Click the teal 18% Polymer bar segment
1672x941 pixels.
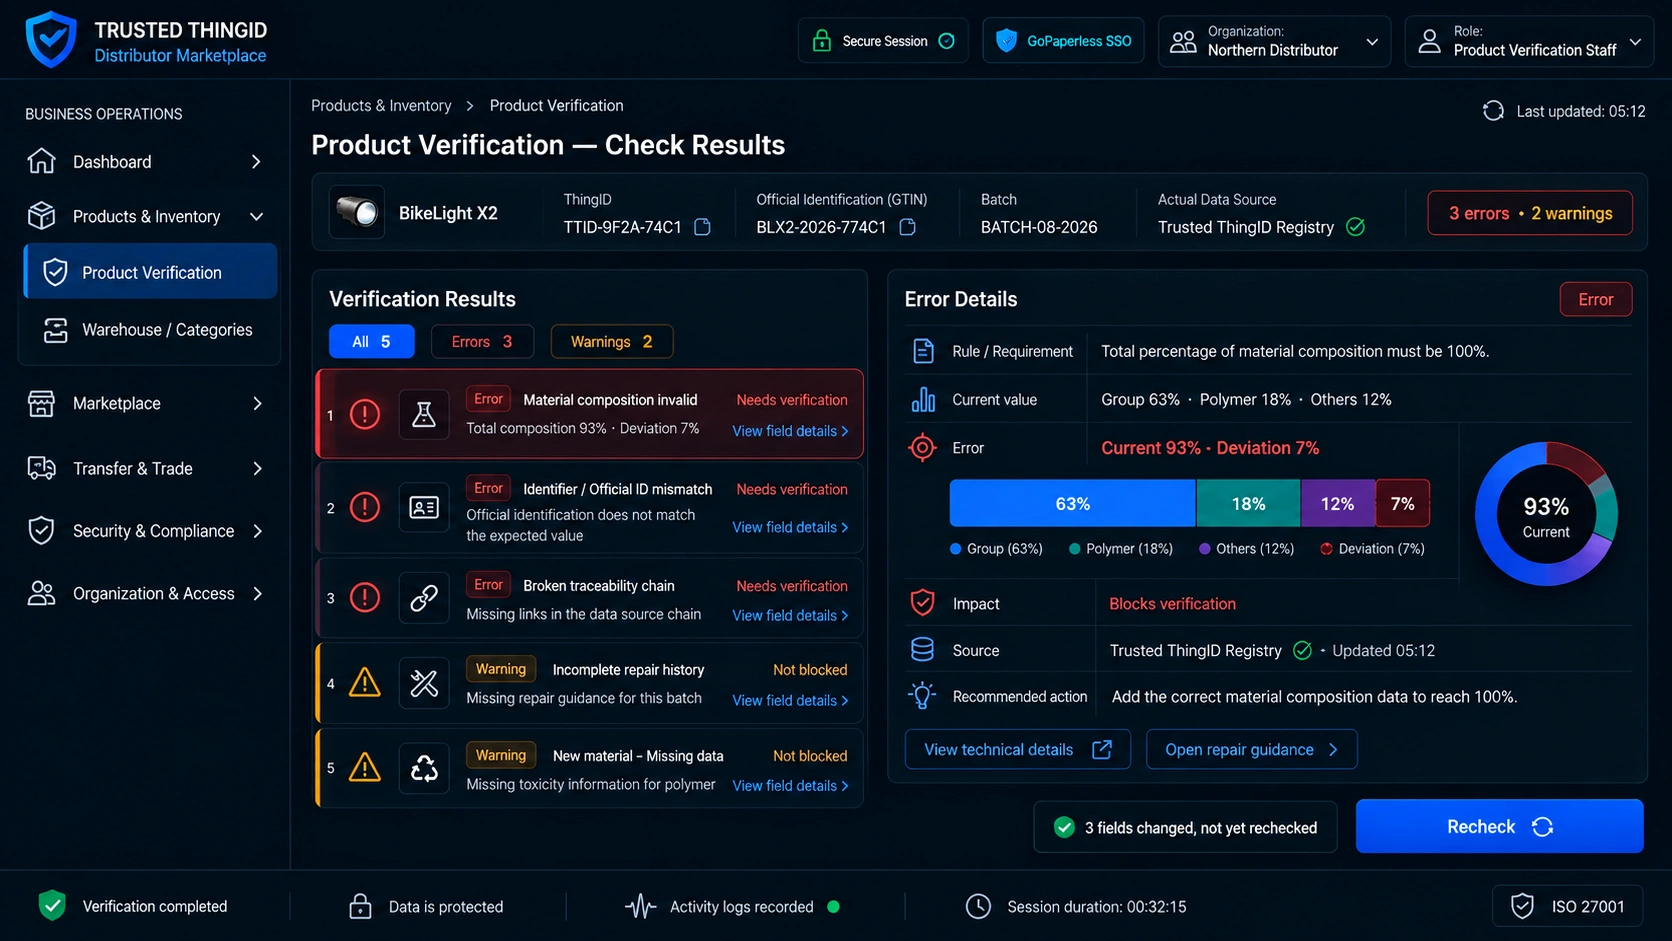tap(1248, 503)
